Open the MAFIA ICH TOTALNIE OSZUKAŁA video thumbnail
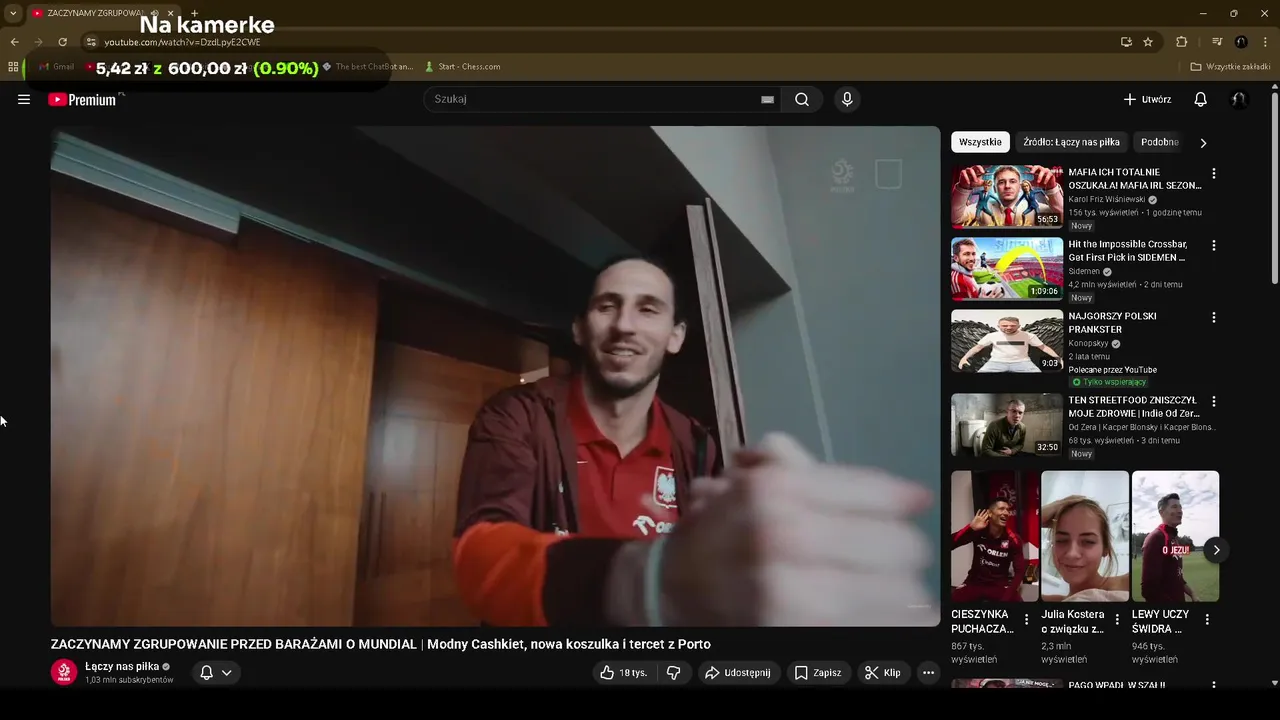This screenshot has width=1280, height=720. click(1006, 196)
